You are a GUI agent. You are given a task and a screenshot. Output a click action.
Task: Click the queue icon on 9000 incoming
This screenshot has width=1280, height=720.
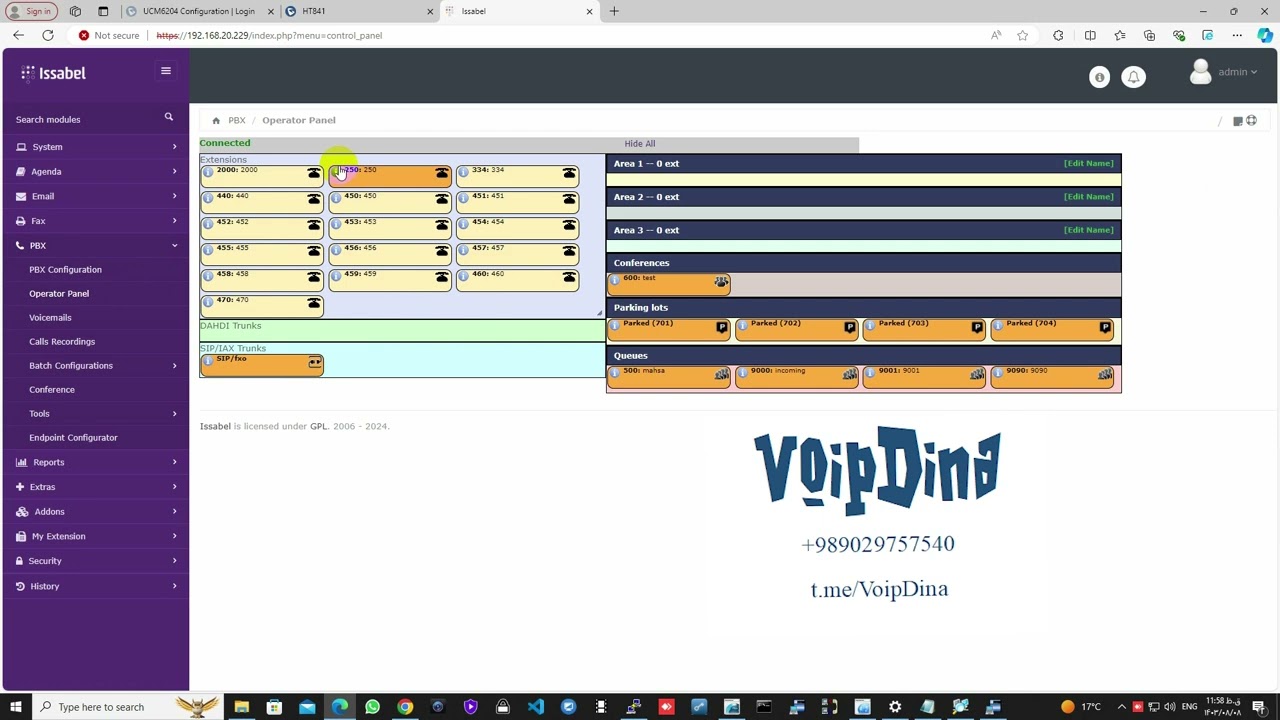[x=849, y=375]
